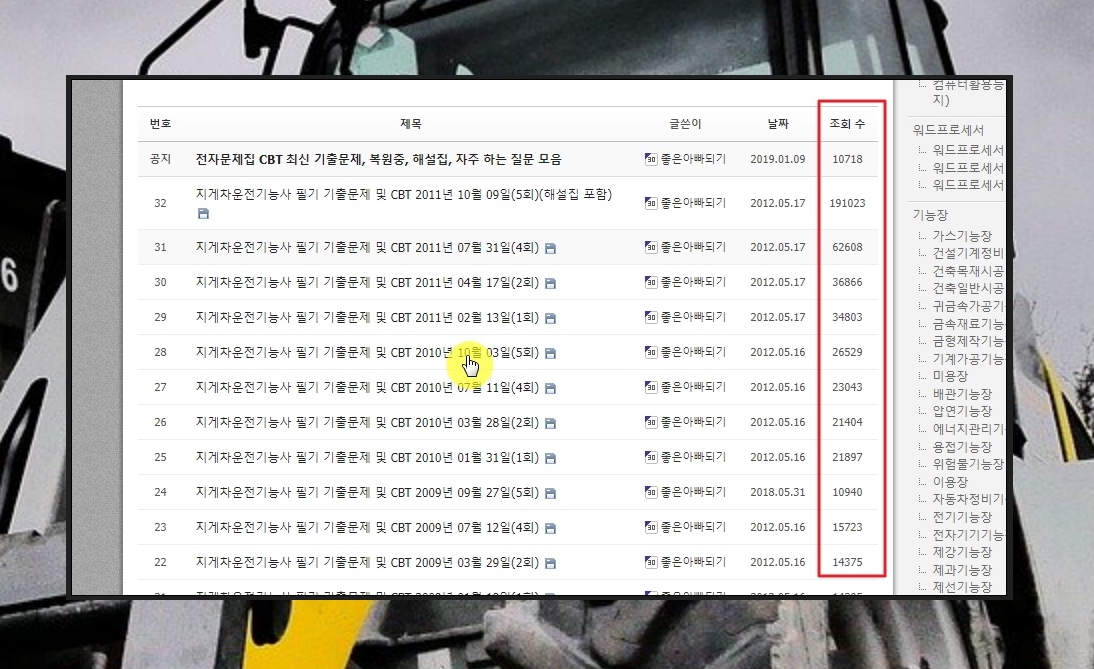Viewport: 1094px width, 669px height.
Task: Click author level icon in row 29
Action: pos(651,317)
